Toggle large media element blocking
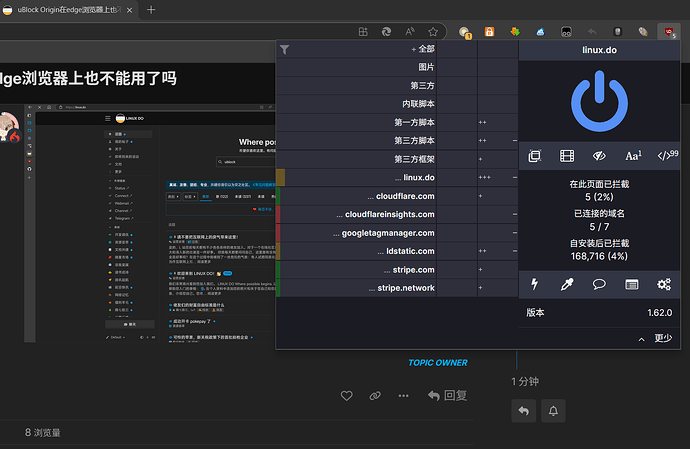The image size is (690, 449). 567,156
